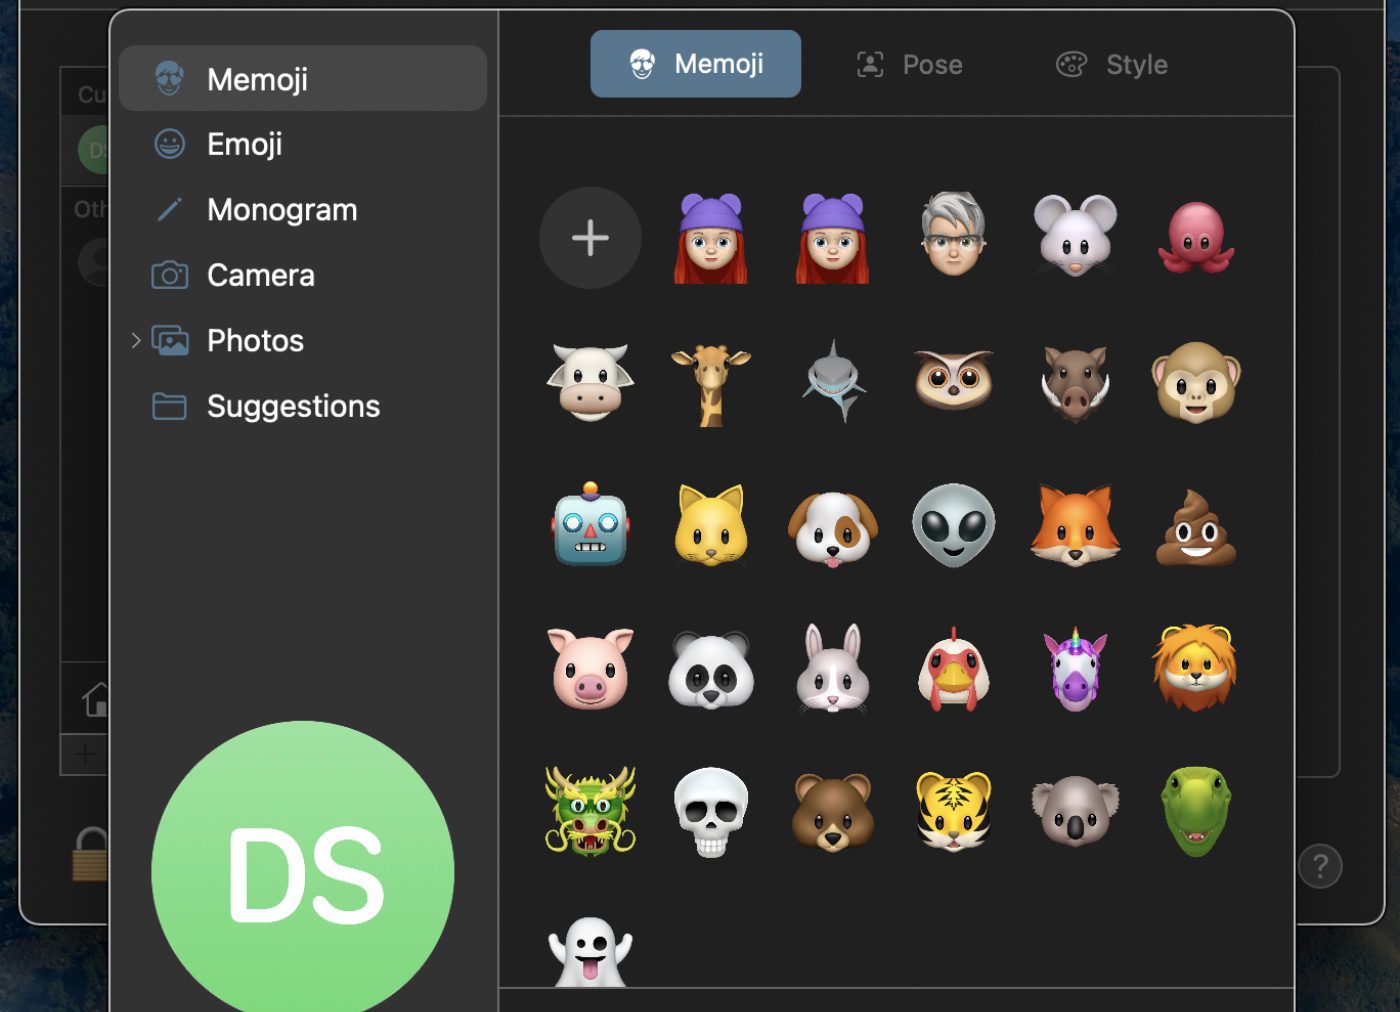Select the shark Memoji

pyautogui.click(x=833, y=382)
